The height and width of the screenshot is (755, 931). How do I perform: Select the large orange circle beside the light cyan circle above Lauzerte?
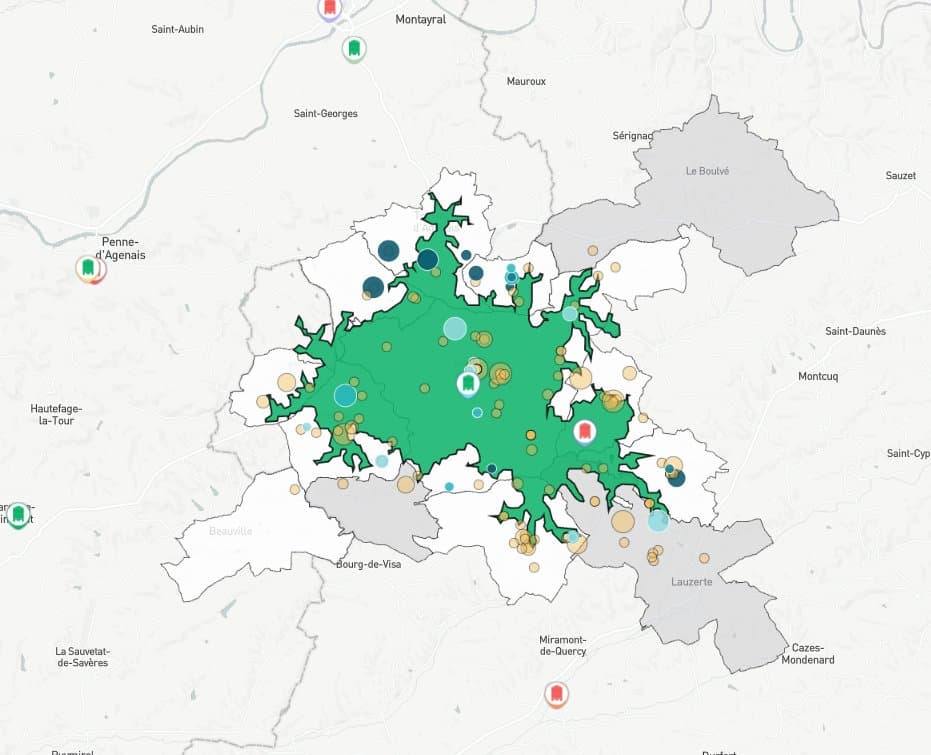click(623, 521)
